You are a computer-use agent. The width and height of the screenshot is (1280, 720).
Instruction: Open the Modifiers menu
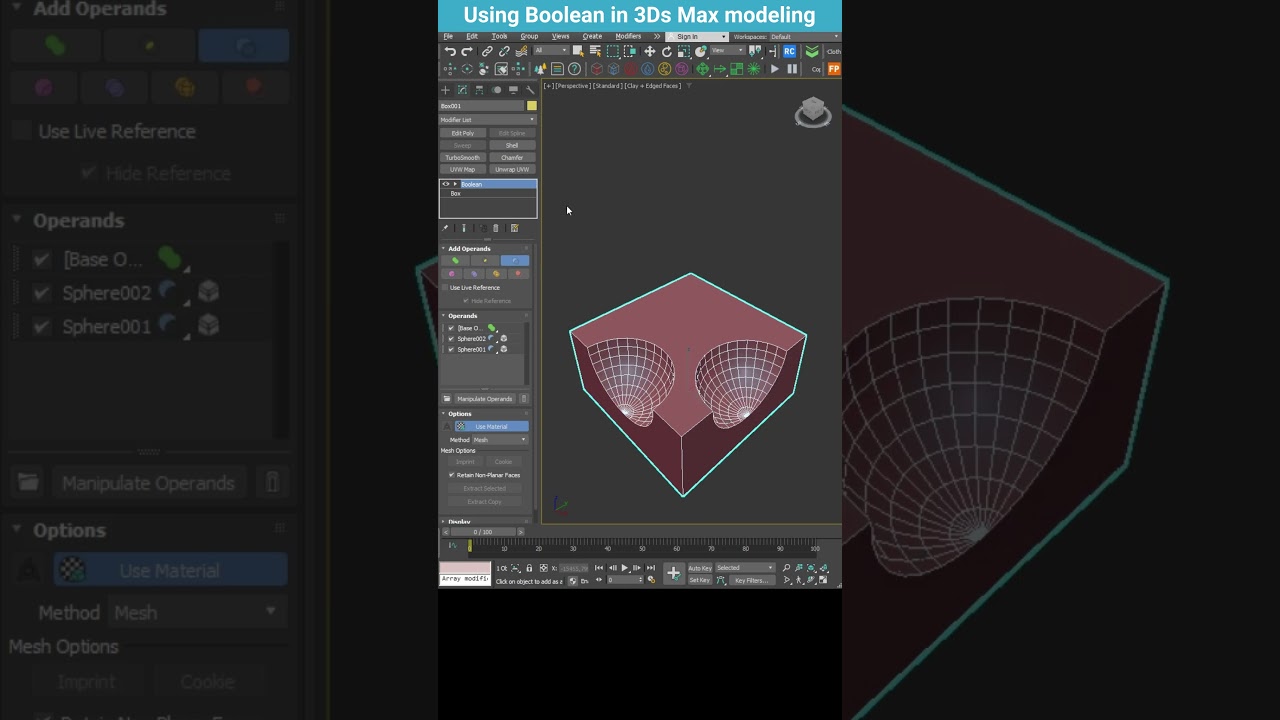[x=628, y=37]
